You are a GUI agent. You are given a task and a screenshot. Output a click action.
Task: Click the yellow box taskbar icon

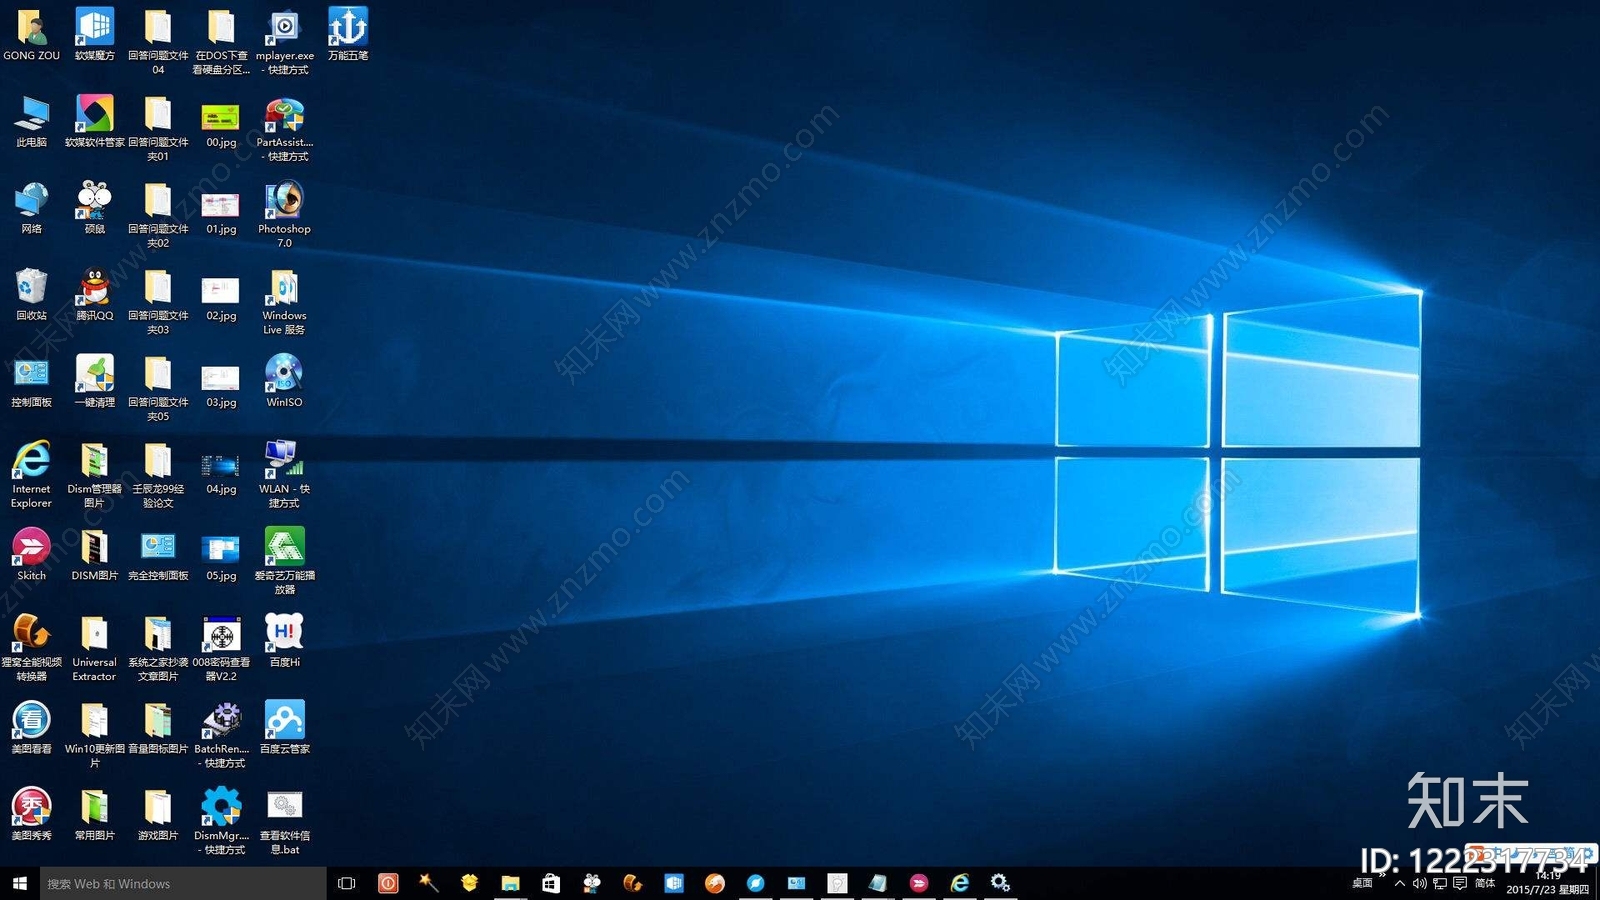(x=469, y=883)
